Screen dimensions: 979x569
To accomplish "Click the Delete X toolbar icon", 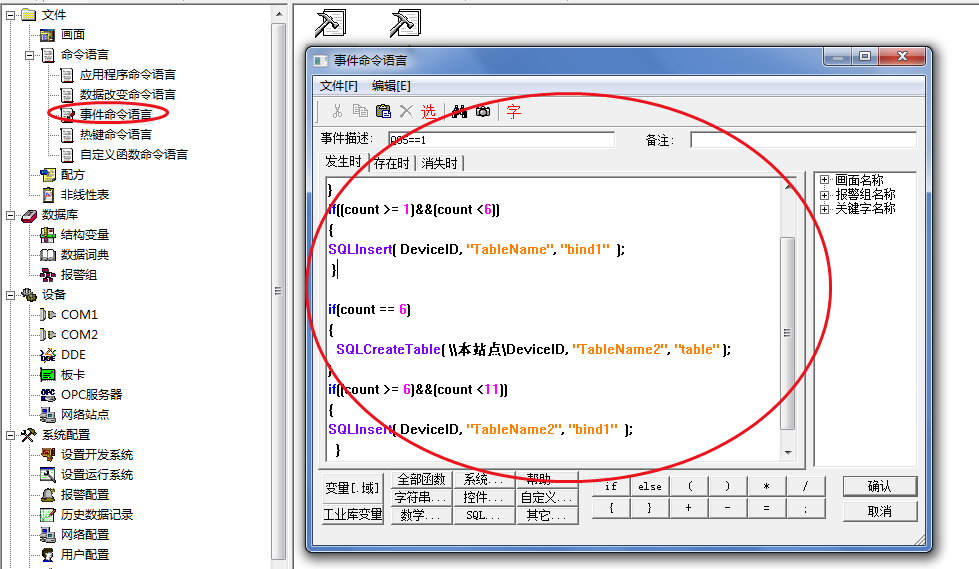I will point(406,111).
